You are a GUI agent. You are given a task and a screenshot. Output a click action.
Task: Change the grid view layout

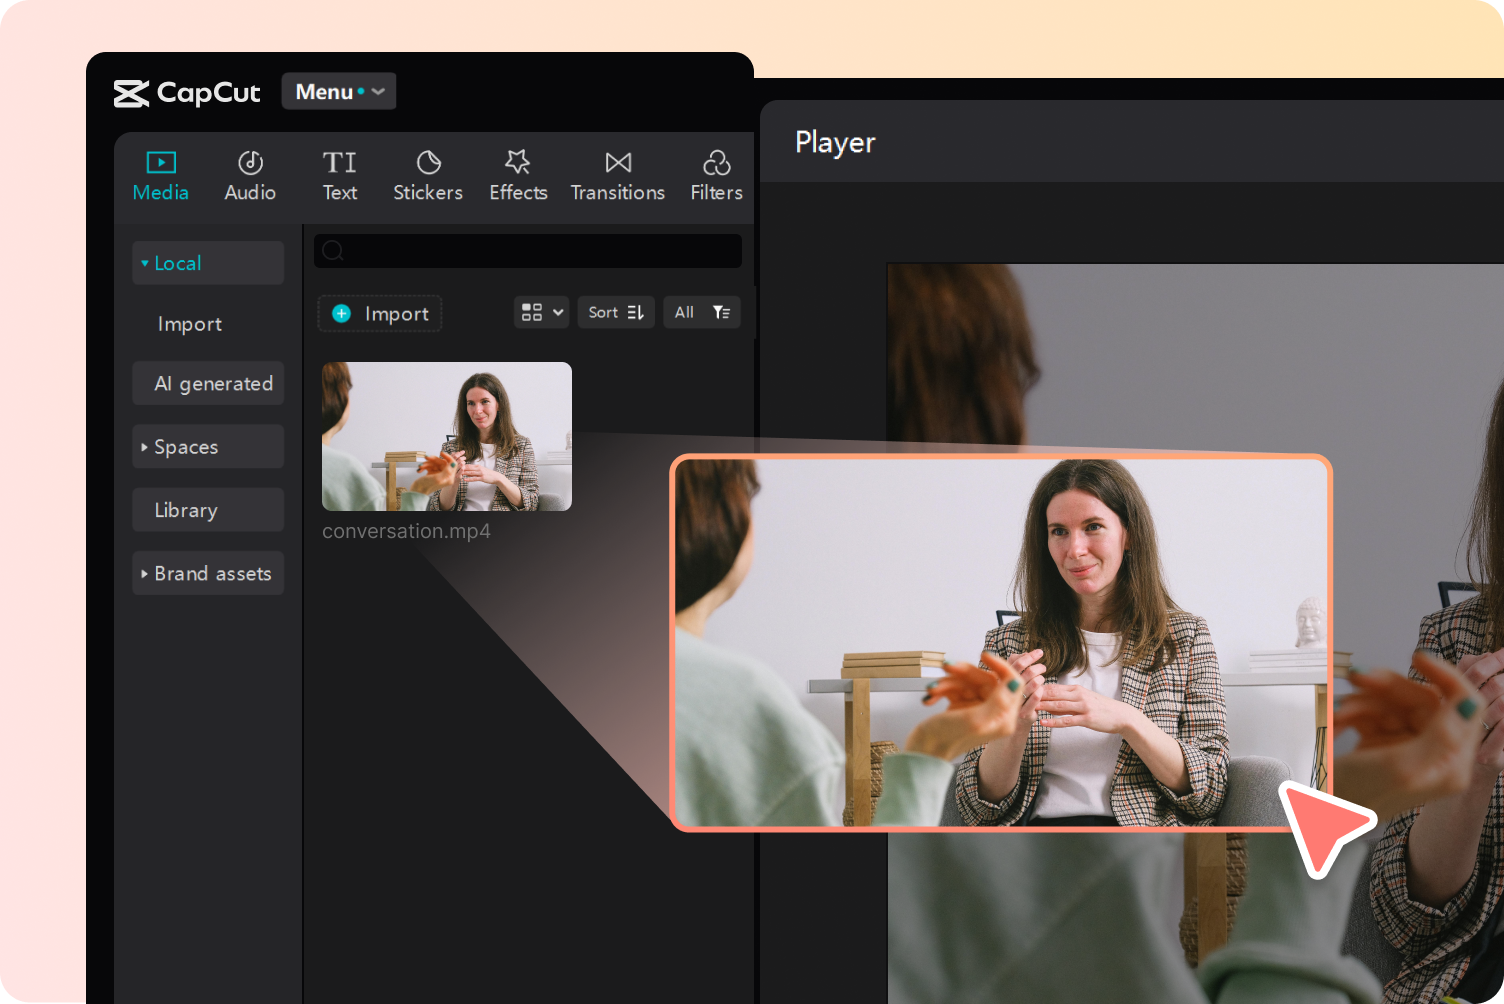[x=540, y=312]
